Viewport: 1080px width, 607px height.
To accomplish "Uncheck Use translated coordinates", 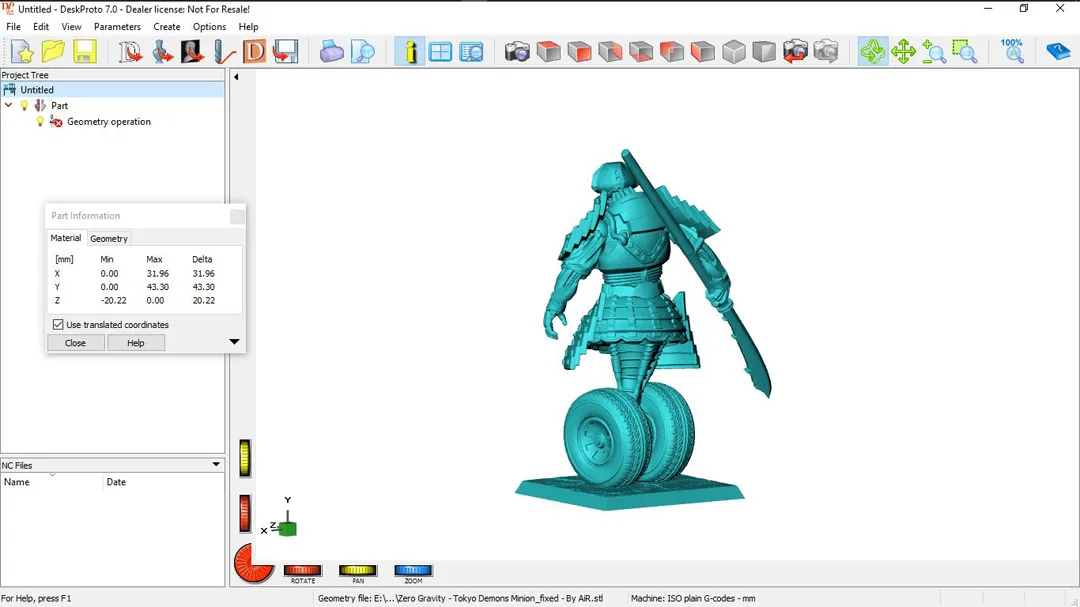I will pos(58,325).
